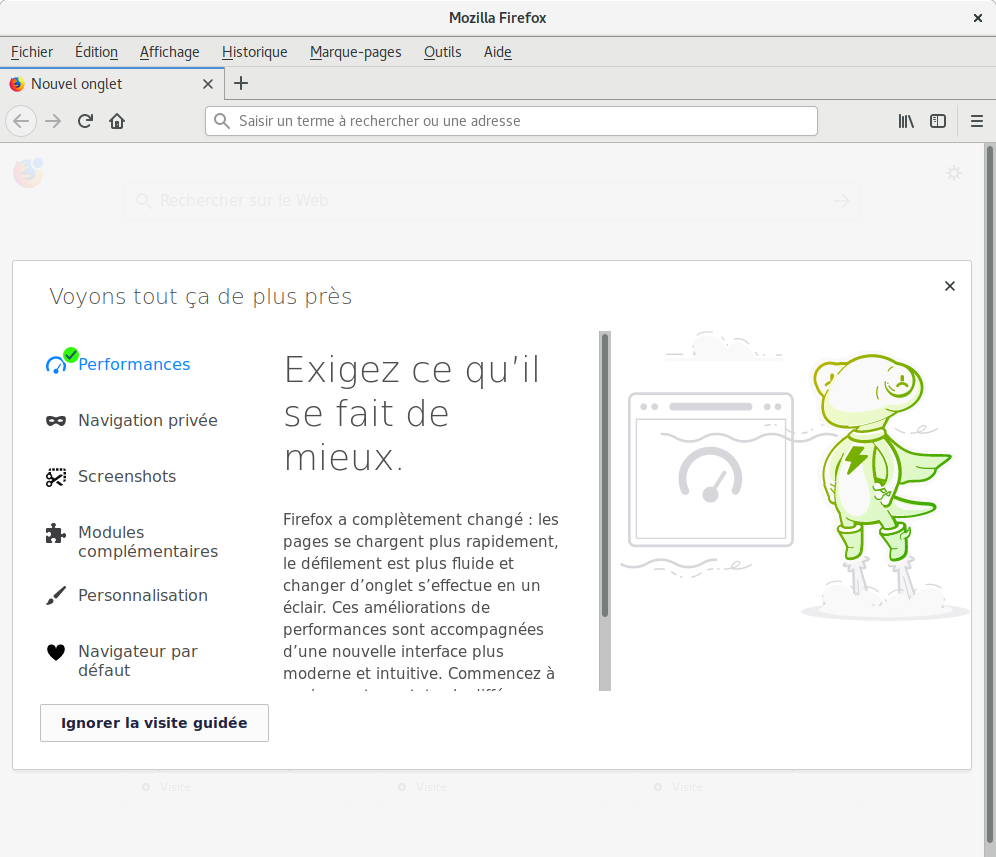
Task: Open the Fichier menu
Action: pyautogui.click(x=32, y=52)
